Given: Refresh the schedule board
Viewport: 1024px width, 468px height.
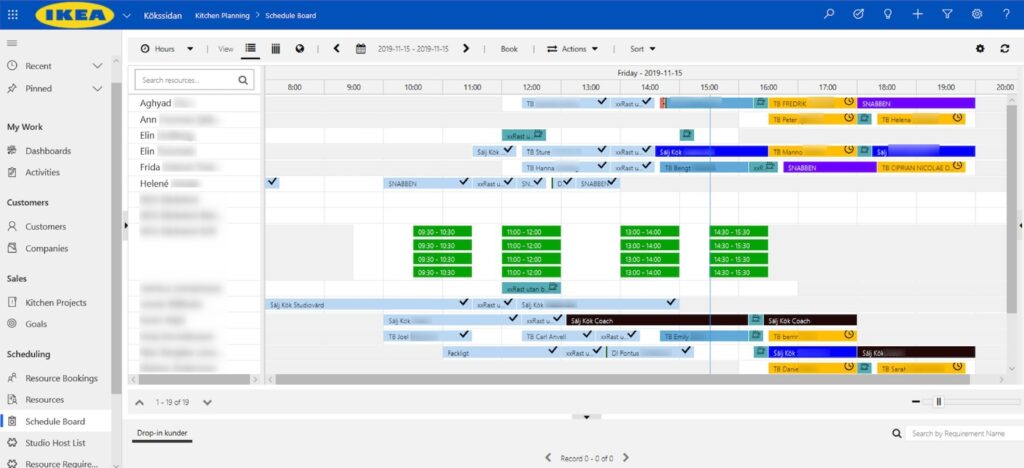Looking at the screenshot, I should [1004, 48].
